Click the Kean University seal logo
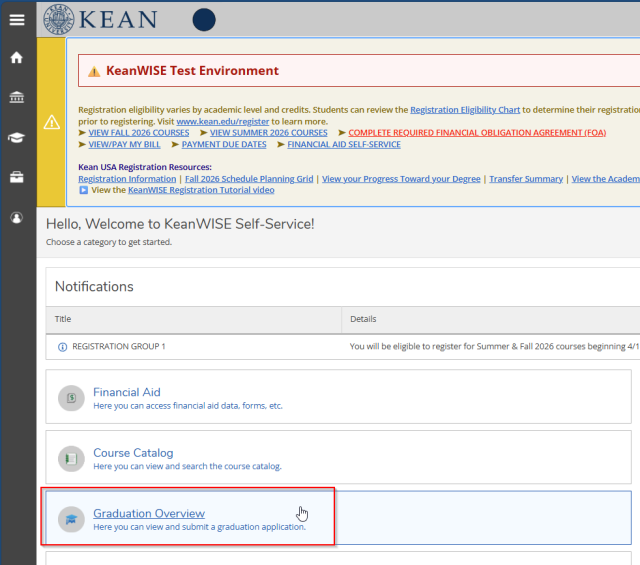 pyautogui.click(x=59, y=19)
